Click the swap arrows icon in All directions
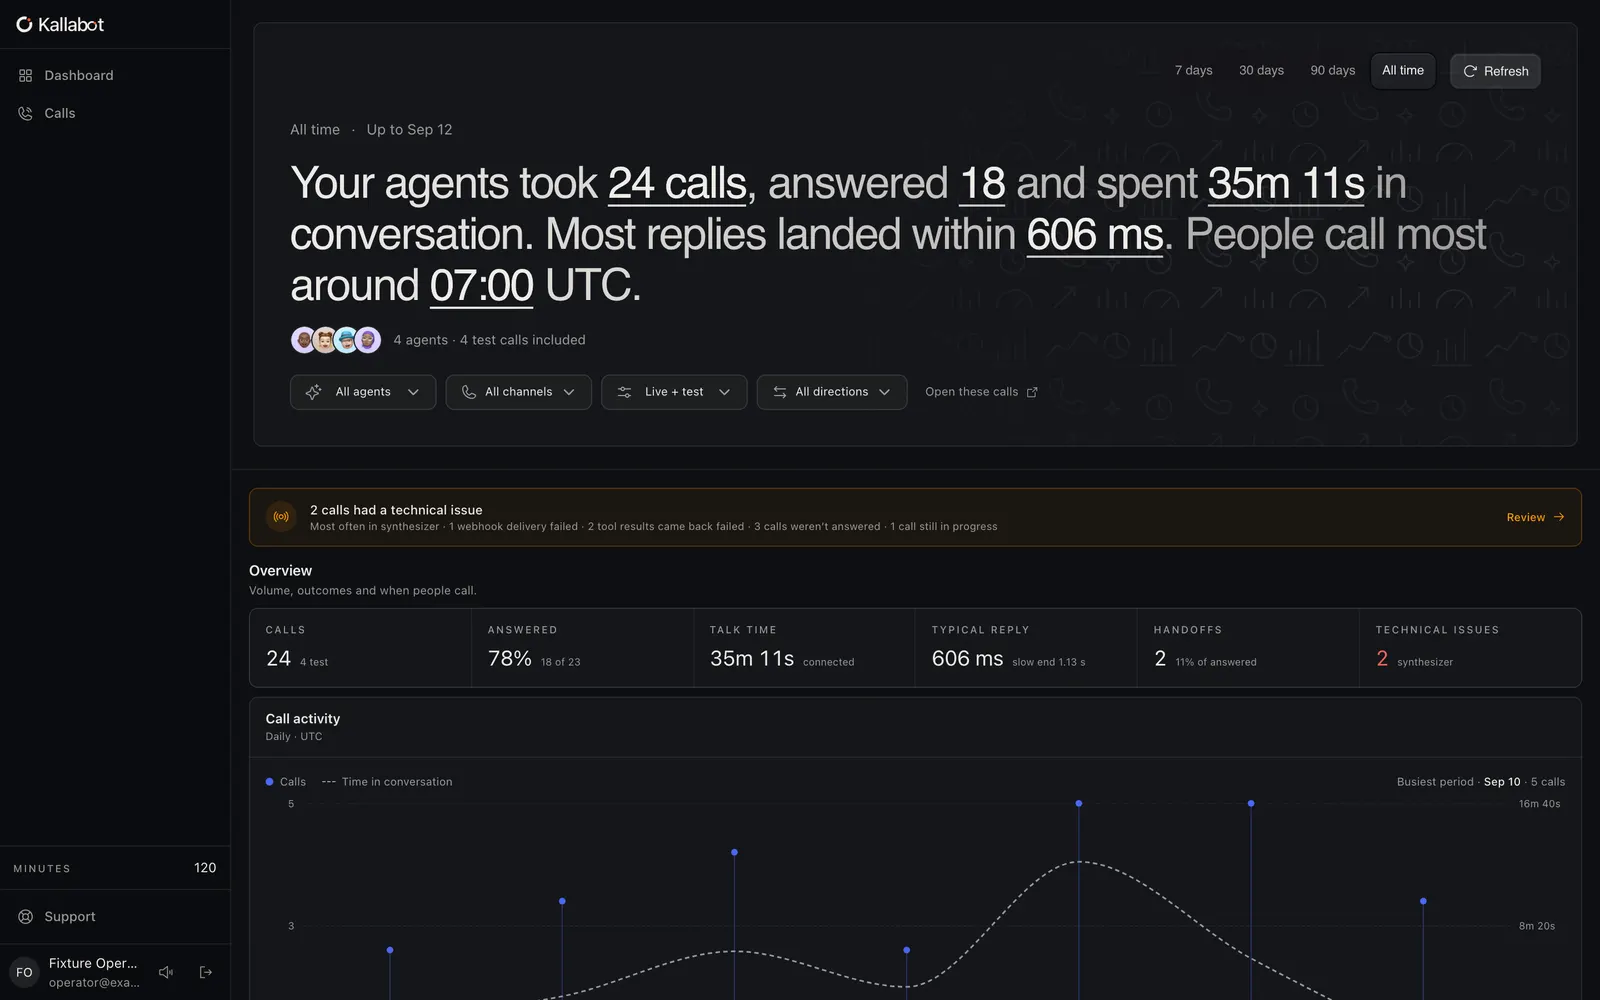 [x=780, y=392]
